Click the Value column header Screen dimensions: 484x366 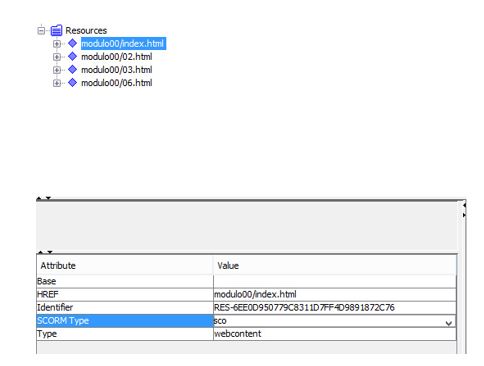(334, 265)
